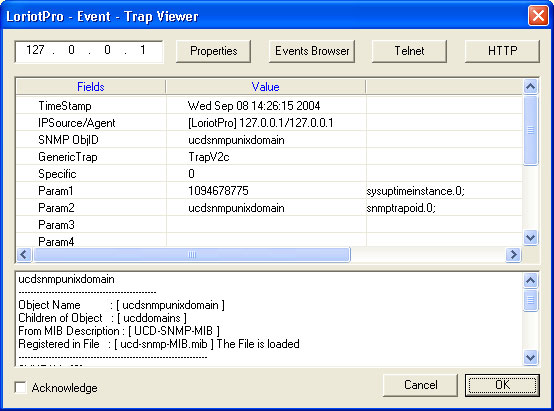Select the GenericTrap field row

(269, 157)
